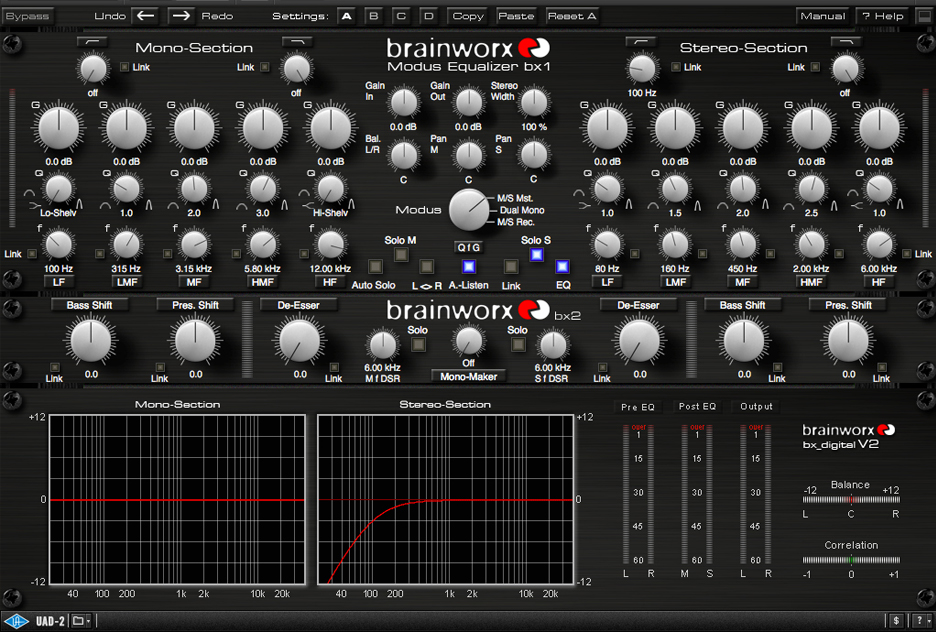Screen dimensions: 936x632
Task: Click the Pan M knob
Action: 469,155
